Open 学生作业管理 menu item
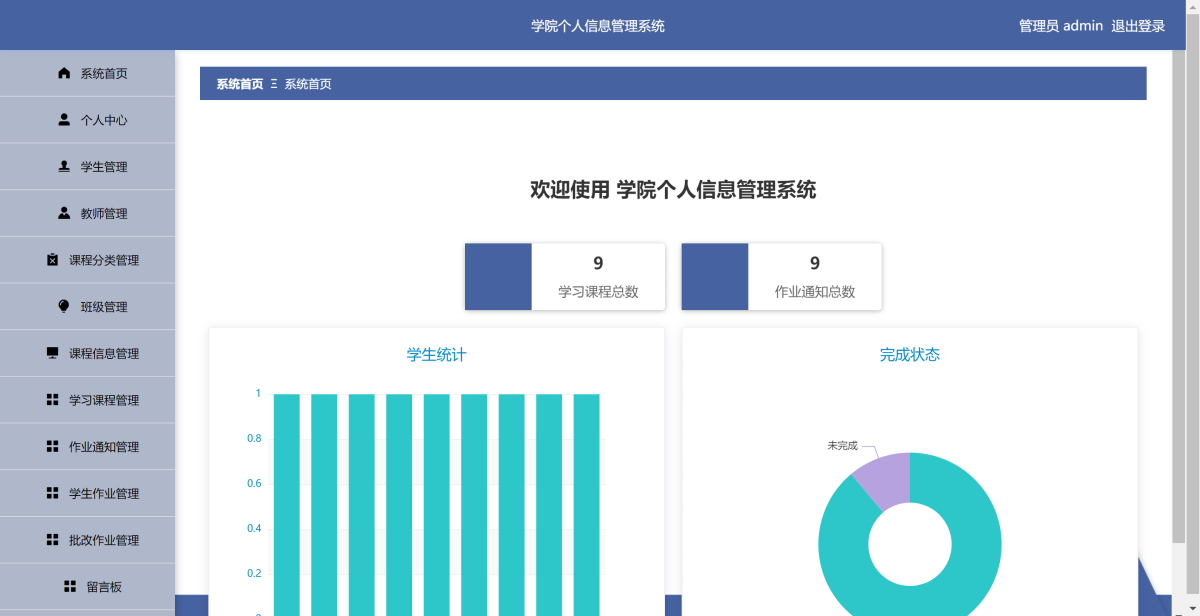The width and height of the screenshot is (1200, 616). [103, 493]
